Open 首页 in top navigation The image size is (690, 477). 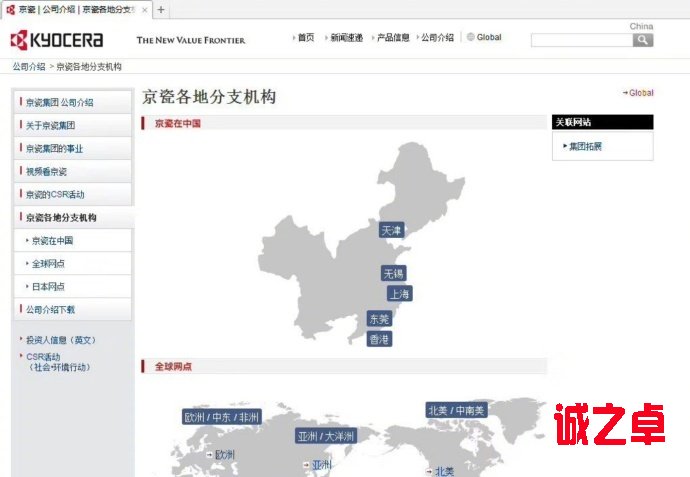[306, 37]
